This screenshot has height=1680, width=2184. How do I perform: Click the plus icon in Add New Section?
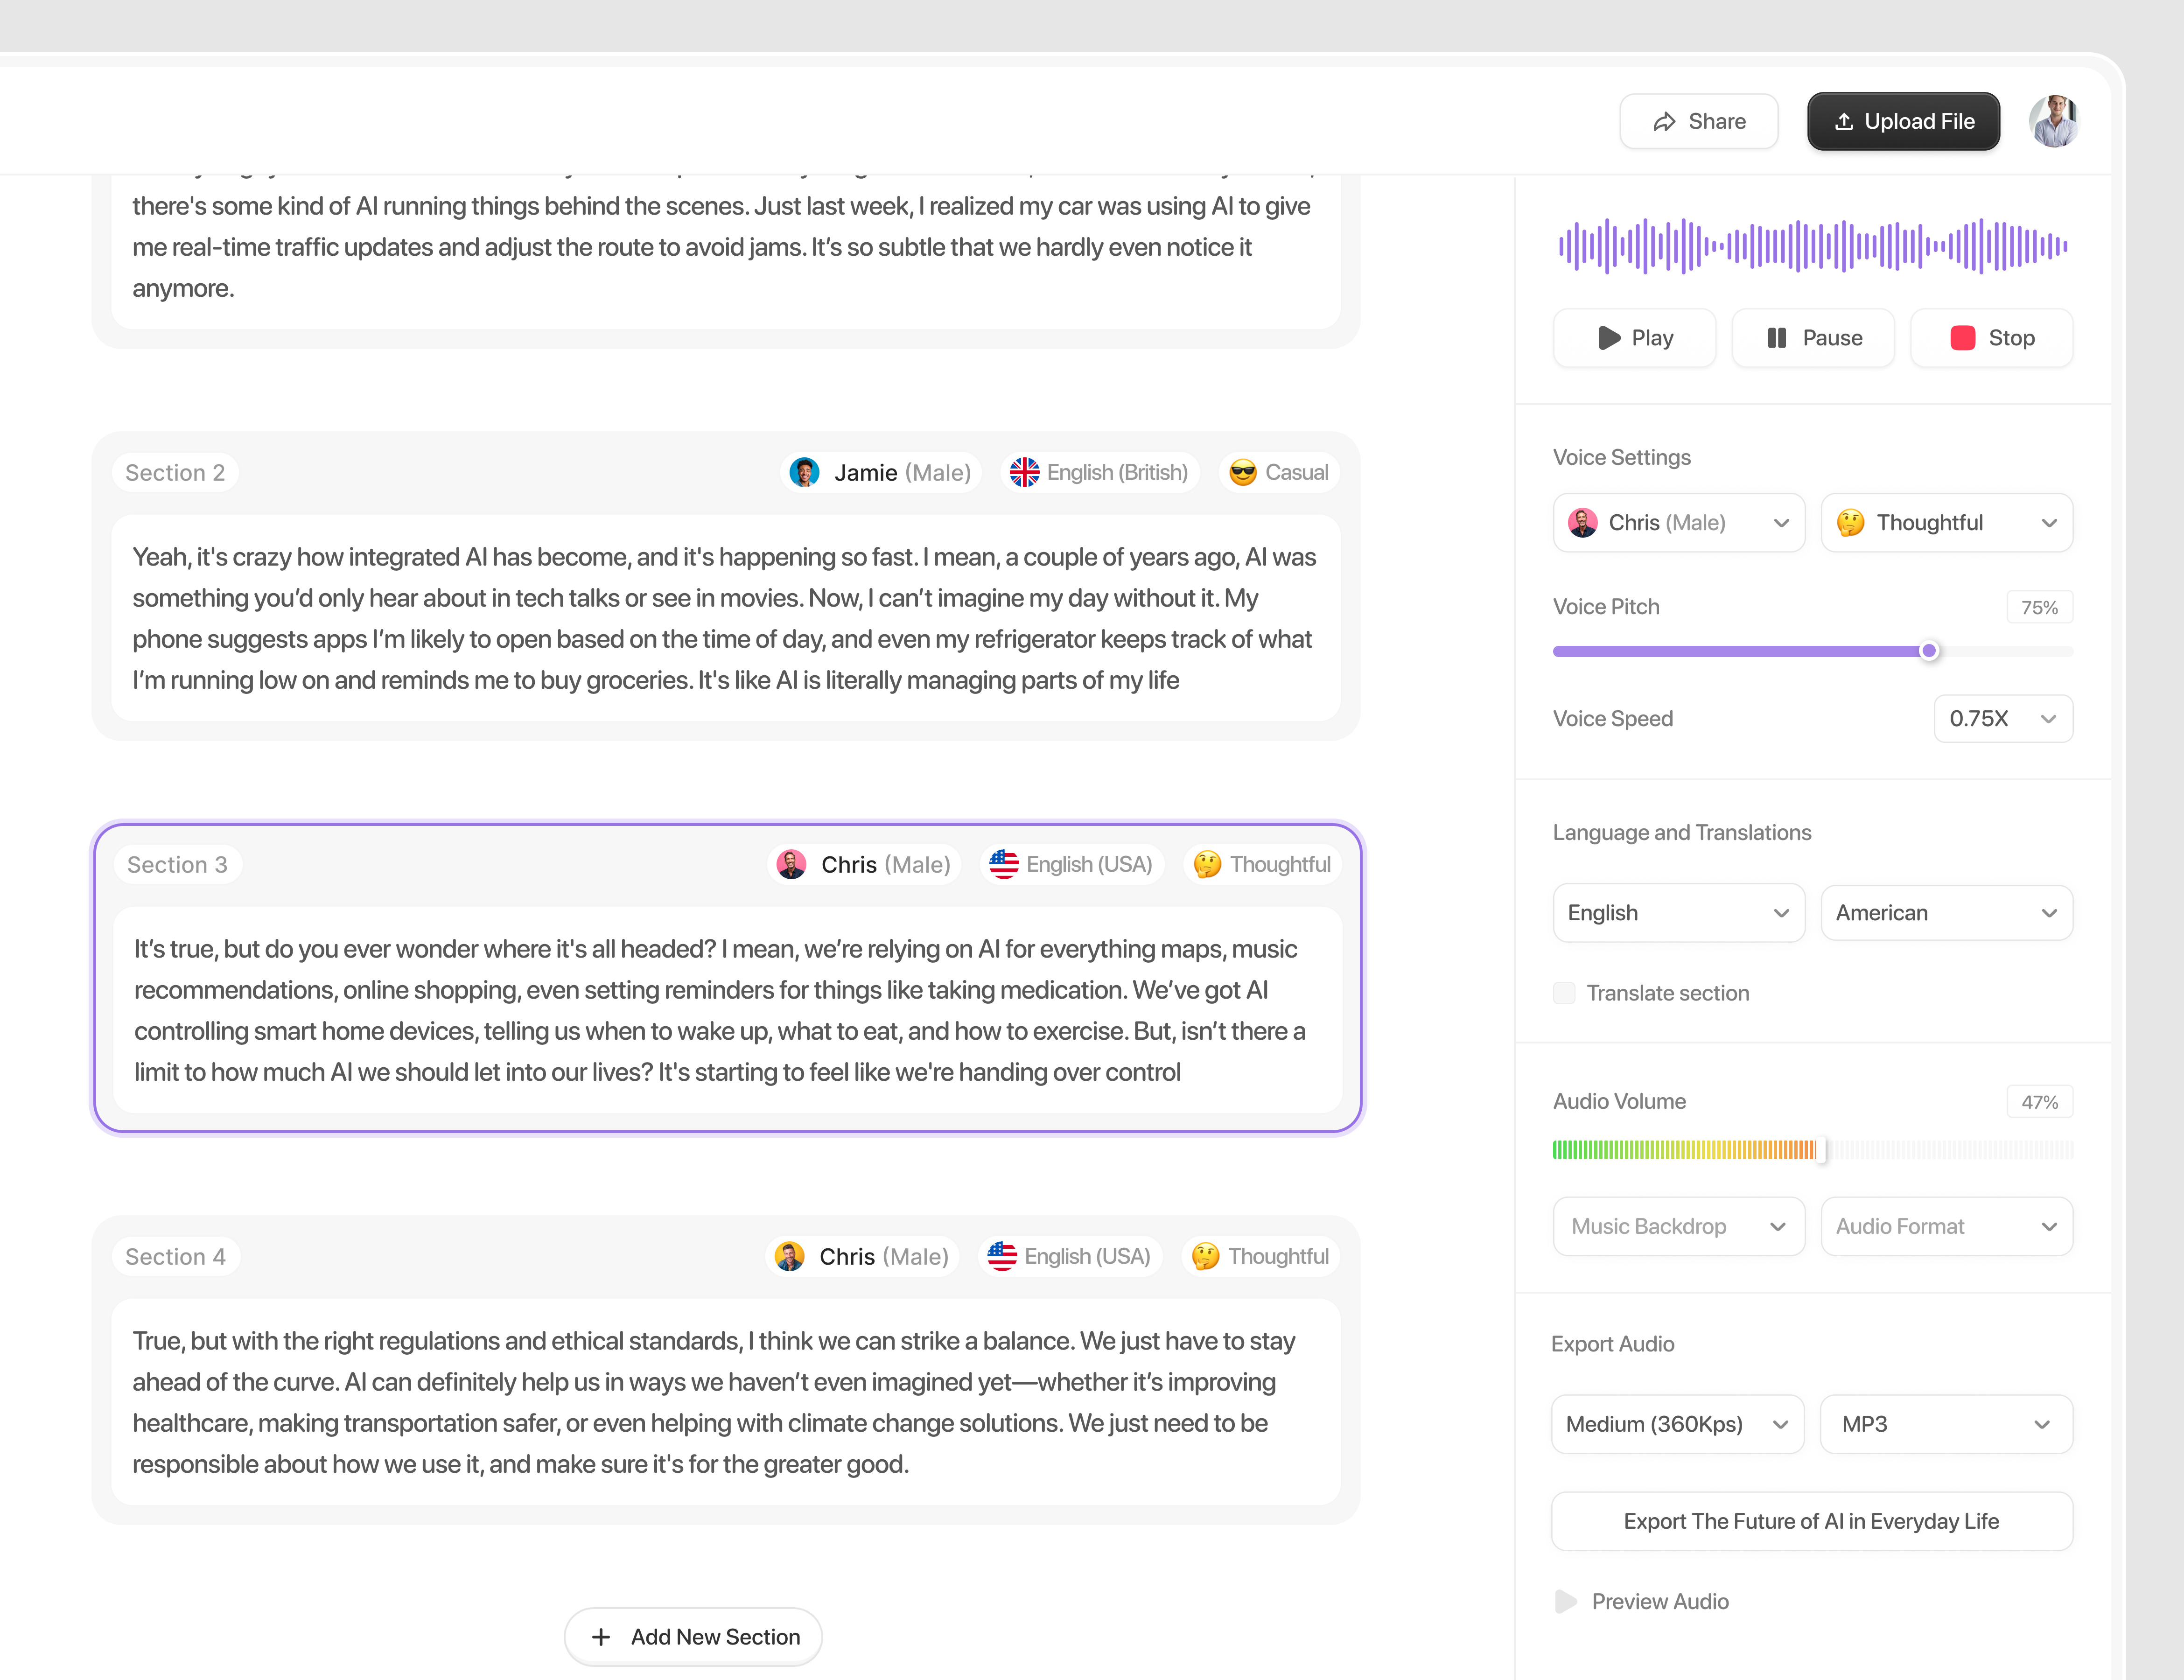(x=601, y=1637)
